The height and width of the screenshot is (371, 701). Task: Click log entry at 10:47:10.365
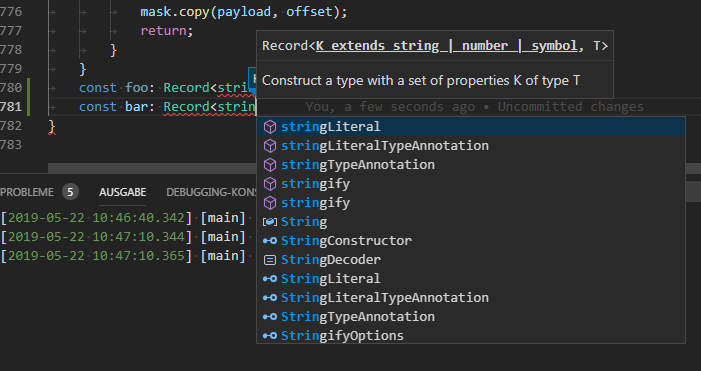tap(123, 256)
